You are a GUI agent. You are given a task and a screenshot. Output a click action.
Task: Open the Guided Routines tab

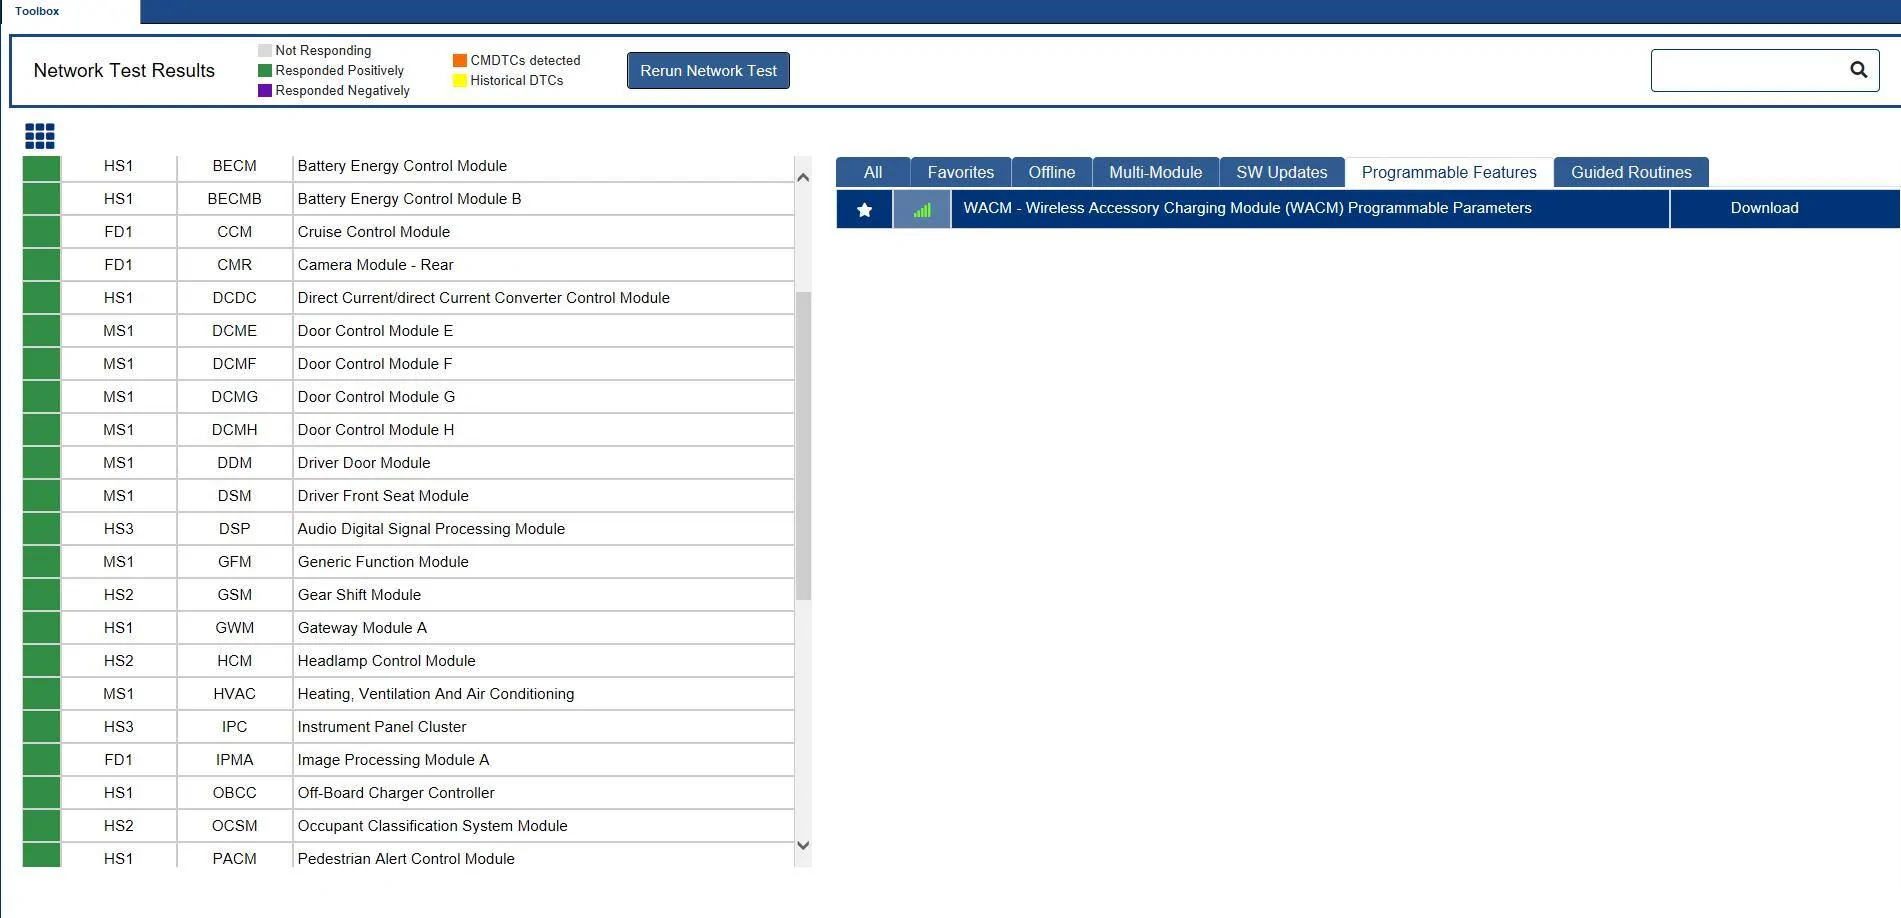pyautogui.click(x=1631, y=172)
